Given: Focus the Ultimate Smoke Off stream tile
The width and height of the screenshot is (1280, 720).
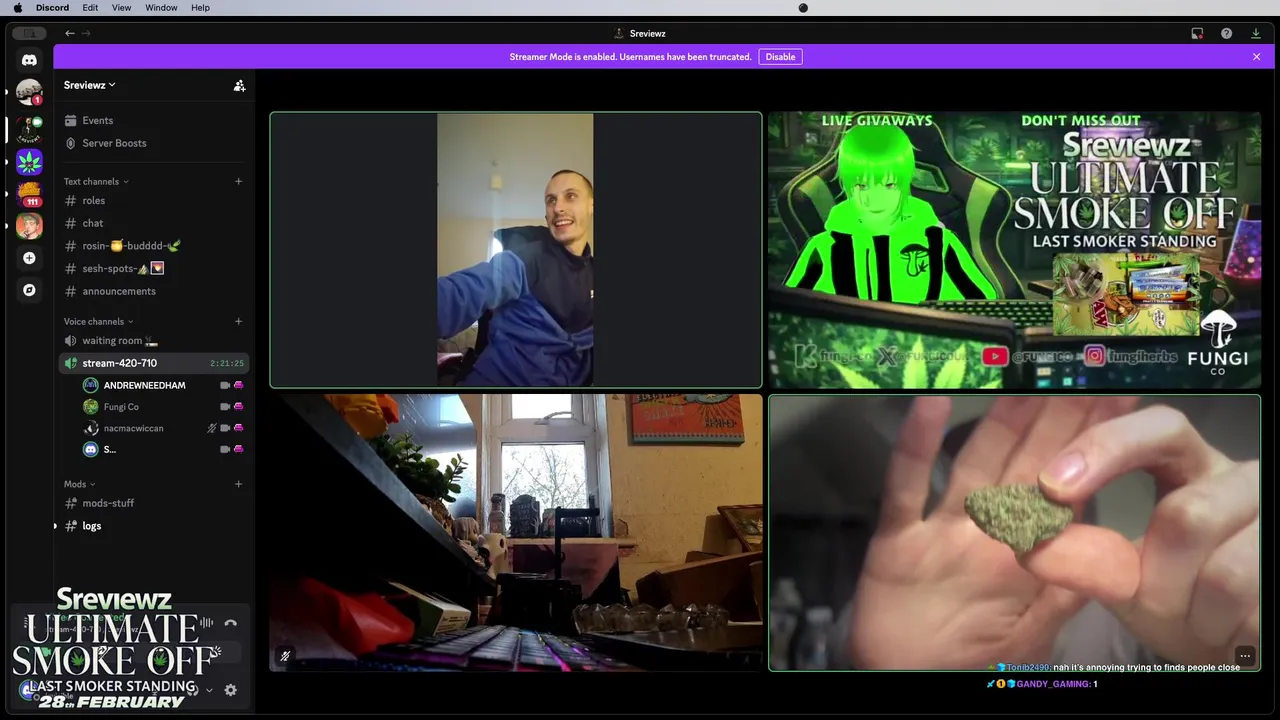Looking at the screenshot, I should tap(1015, 250).
